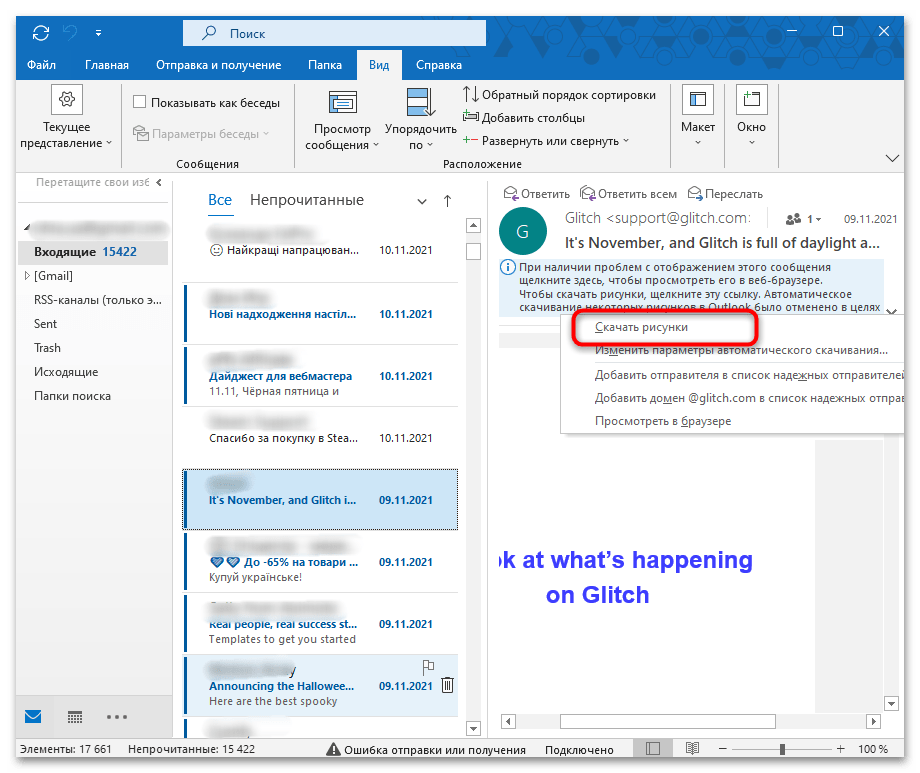This screenshot has height=773, width=920.
Task: Click the Текущее представление gear icon
Action: tap(67, 99)
